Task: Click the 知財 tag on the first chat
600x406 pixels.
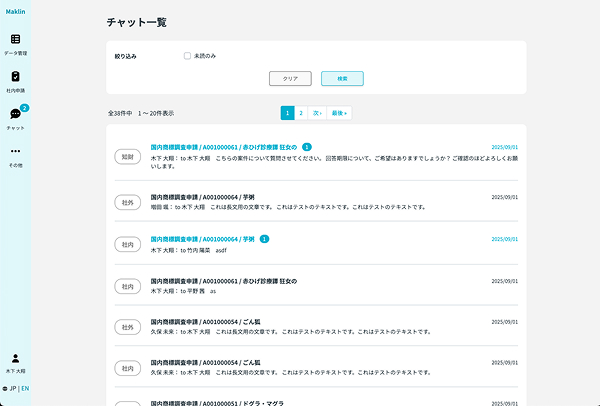Action: [x=127, y=158]
